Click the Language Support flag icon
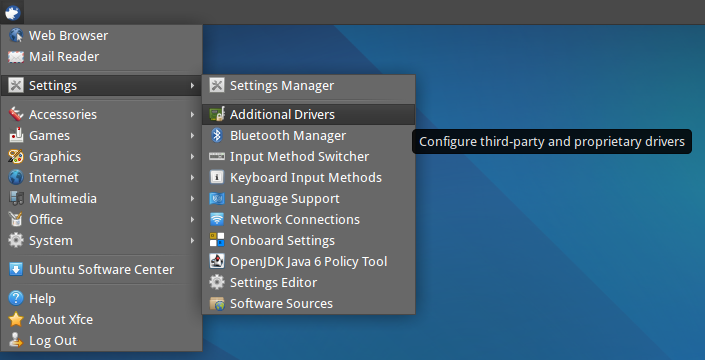The height and width of the screenshot is (360, 705). (x=217, y=198)
